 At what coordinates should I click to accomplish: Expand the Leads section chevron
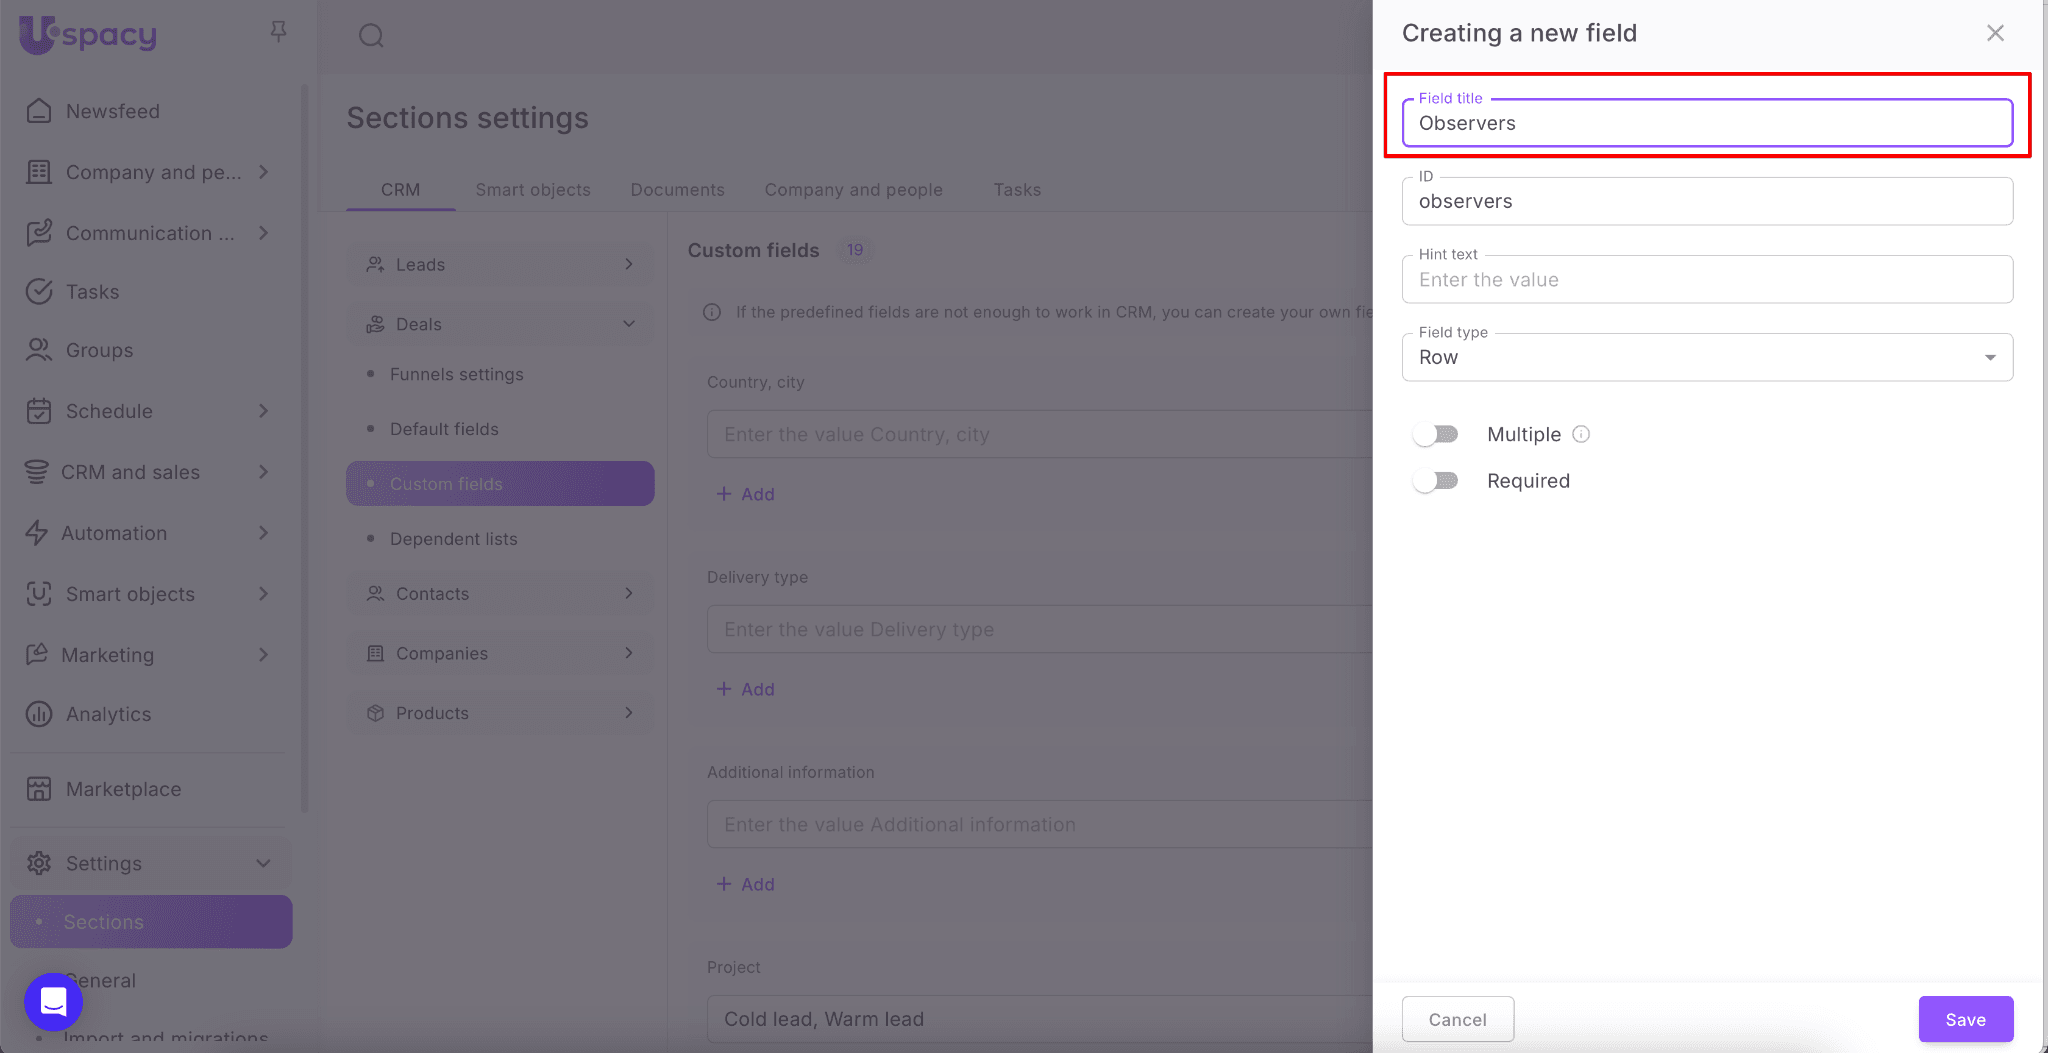coord(629,264)
